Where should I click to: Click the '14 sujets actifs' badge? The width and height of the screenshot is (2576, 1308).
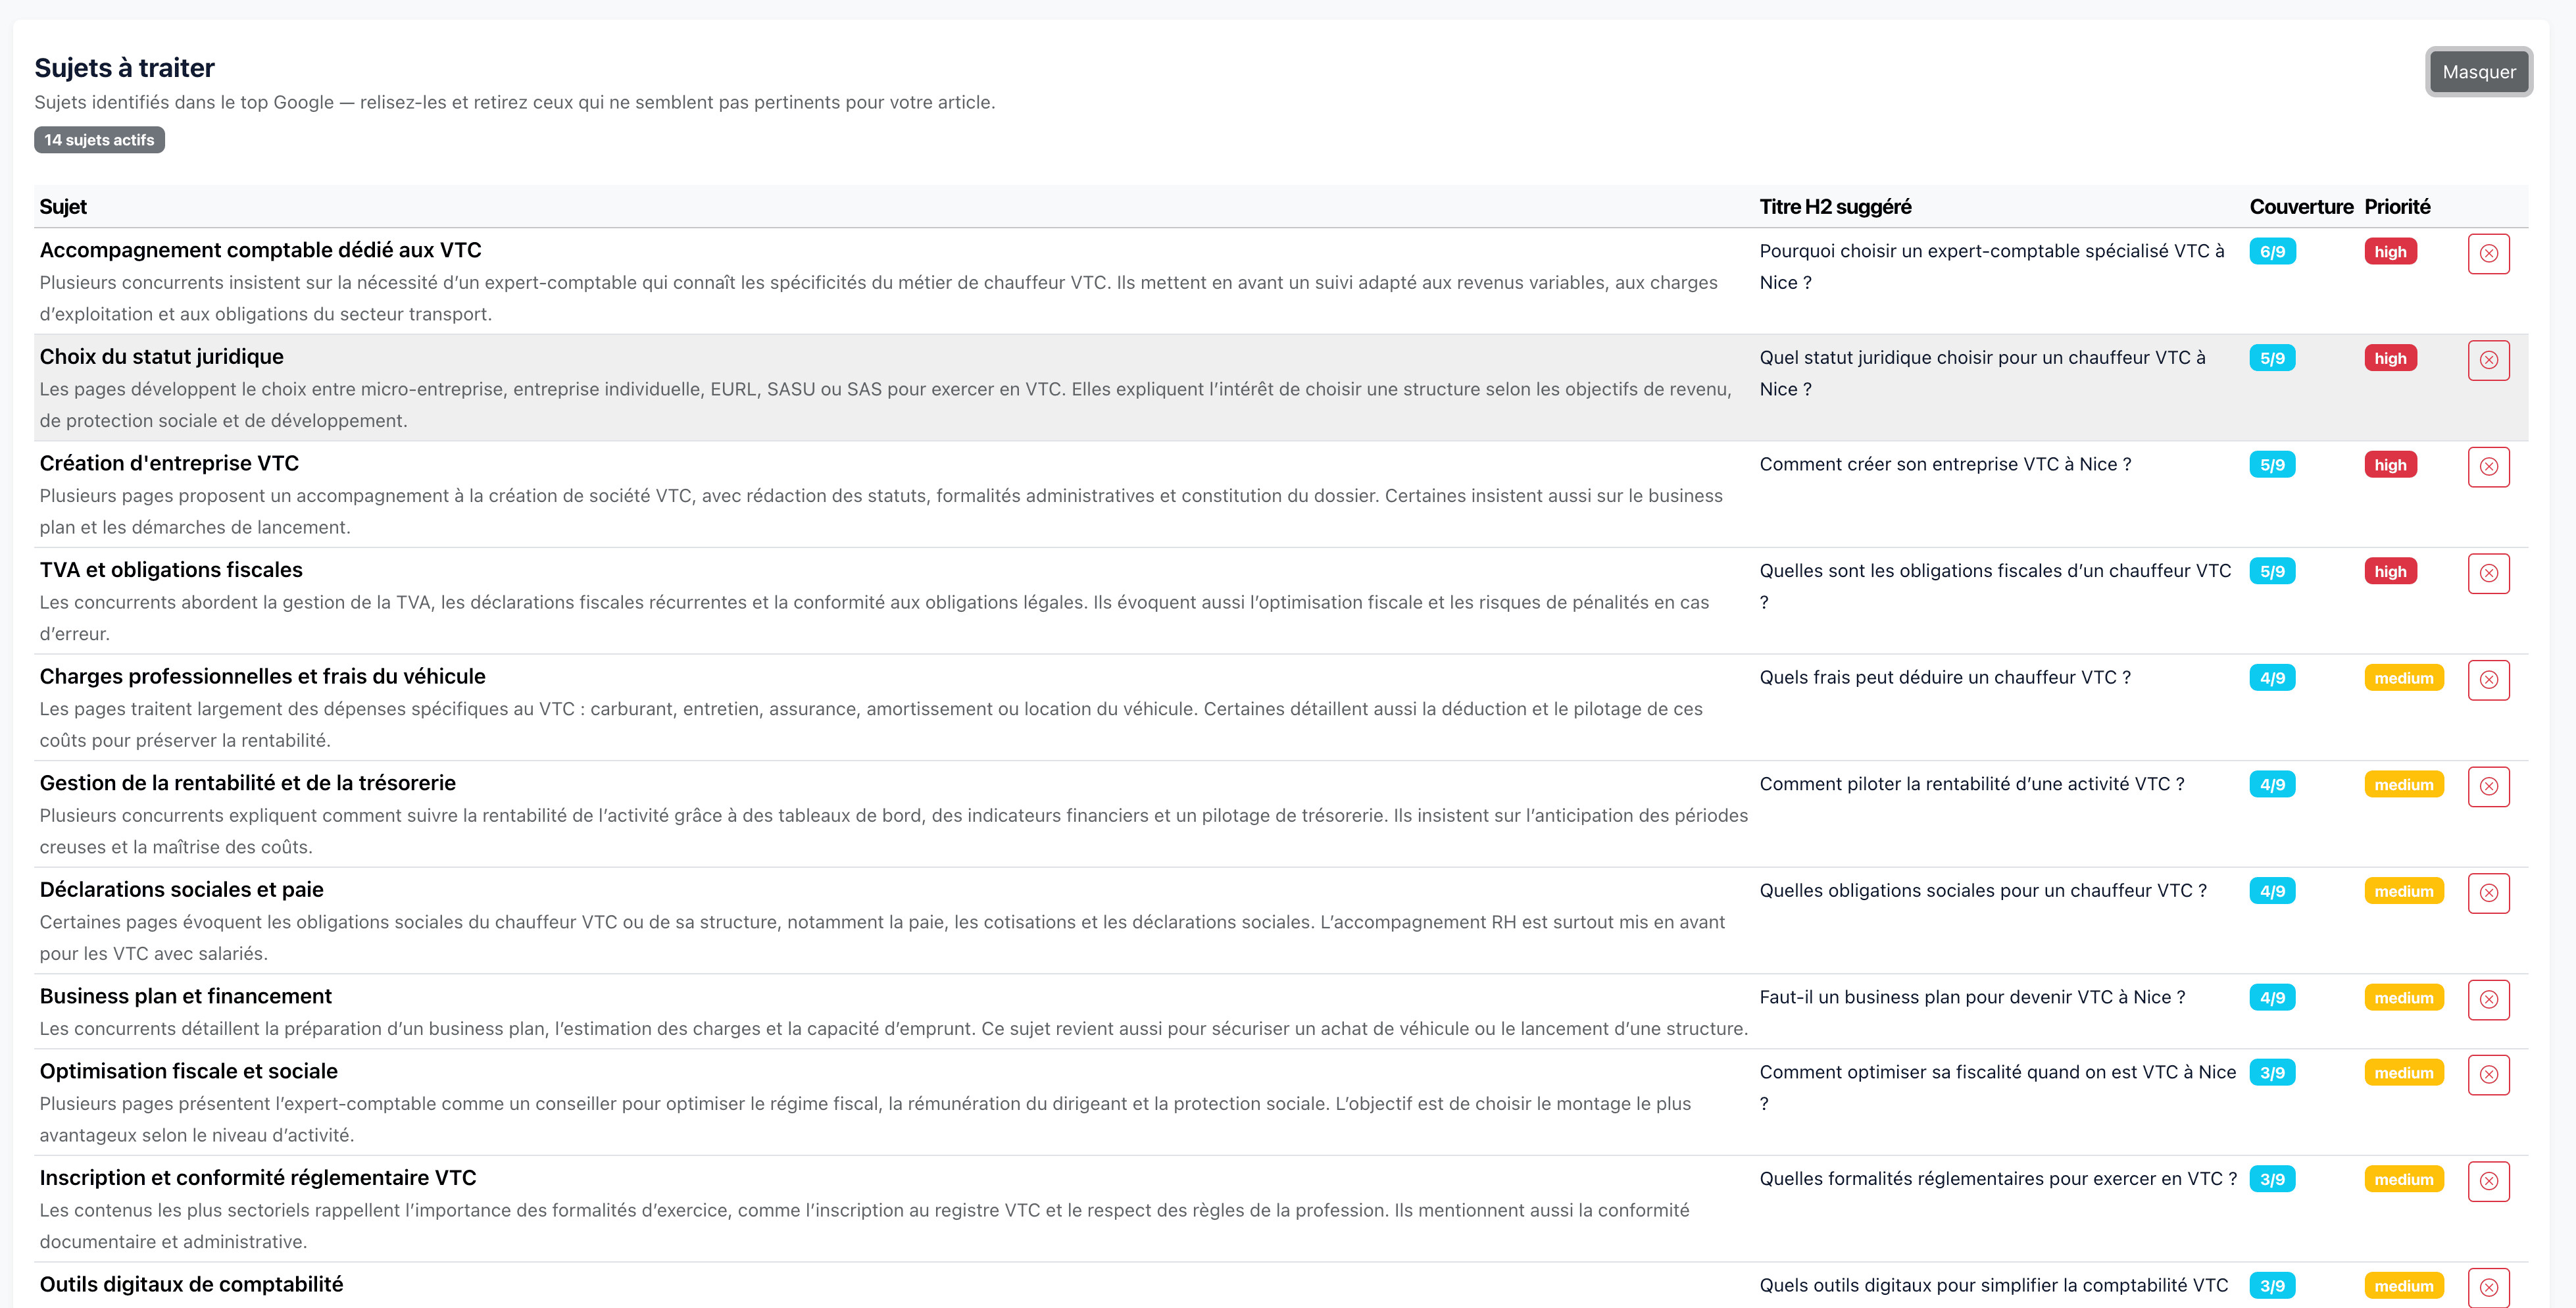tap(99, 140)
